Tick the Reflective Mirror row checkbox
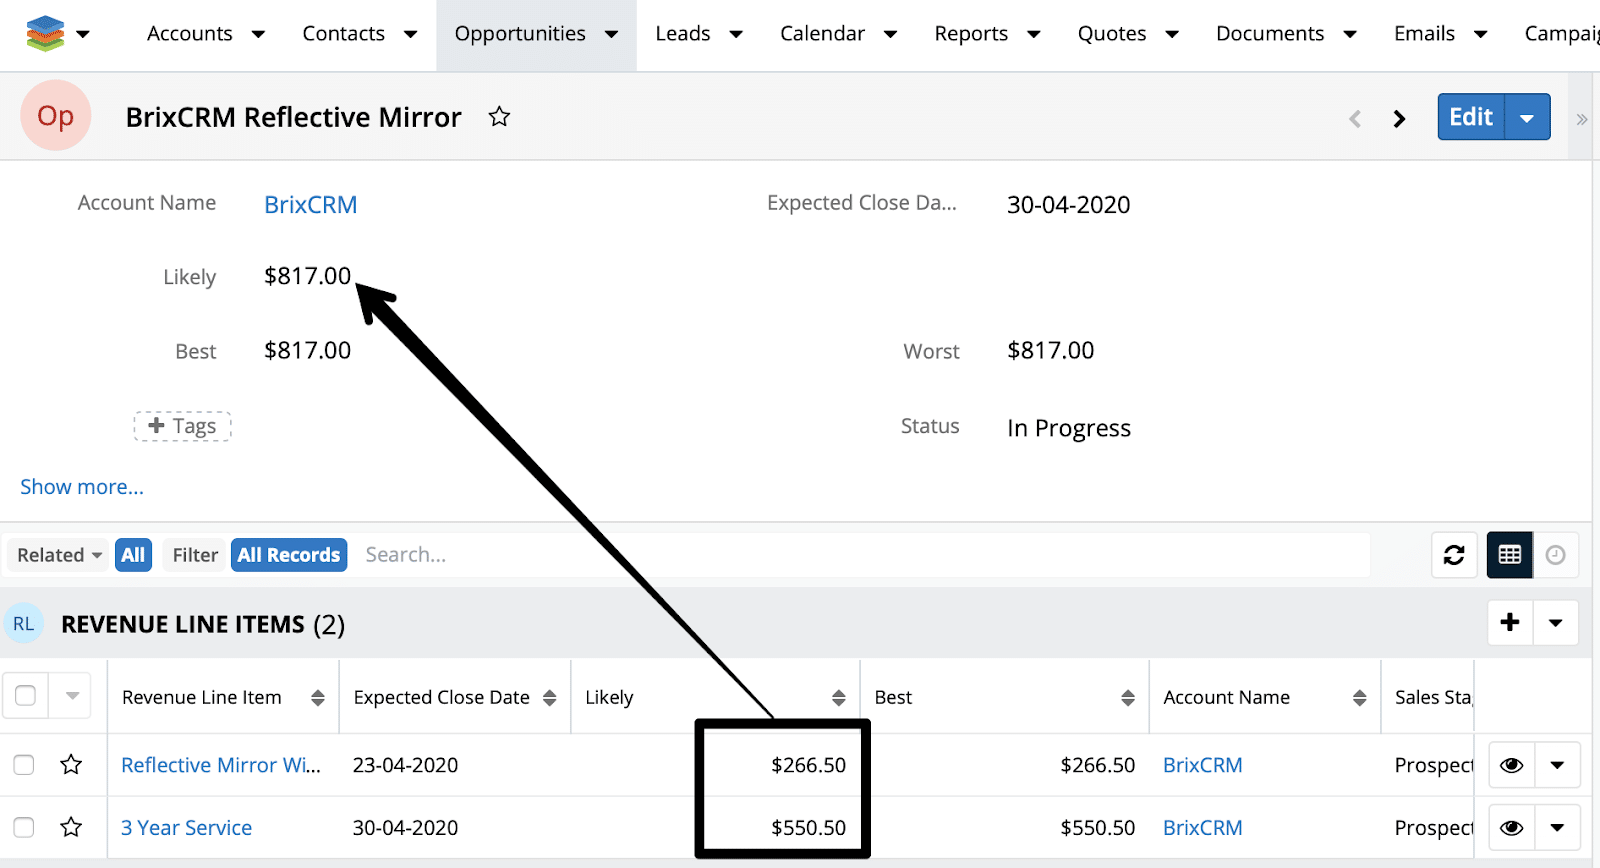 24,765
